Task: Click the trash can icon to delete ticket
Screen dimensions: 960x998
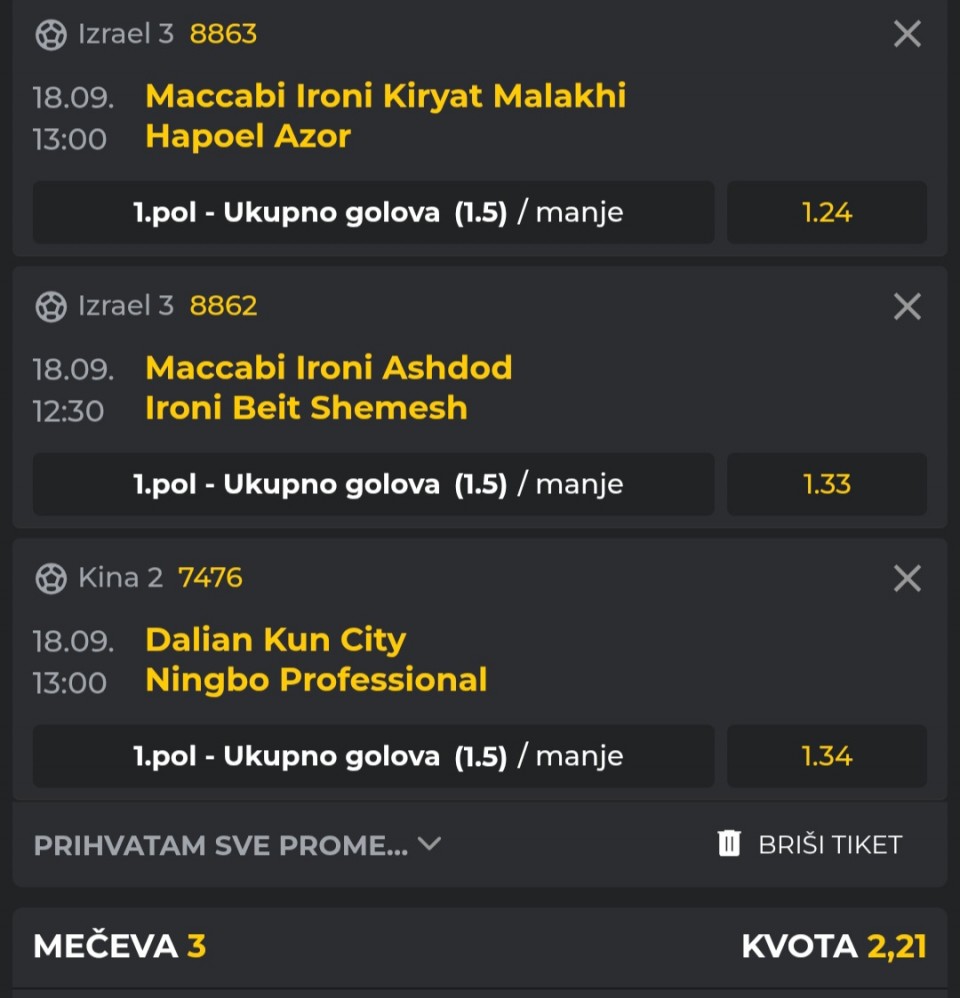Action: (x=729, y=844)
